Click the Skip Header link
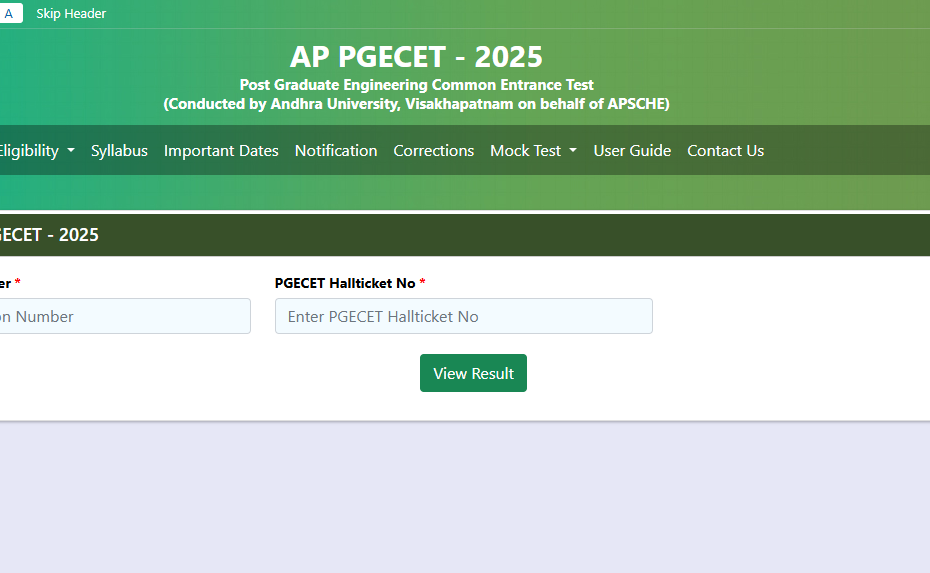 click(71, 14)
